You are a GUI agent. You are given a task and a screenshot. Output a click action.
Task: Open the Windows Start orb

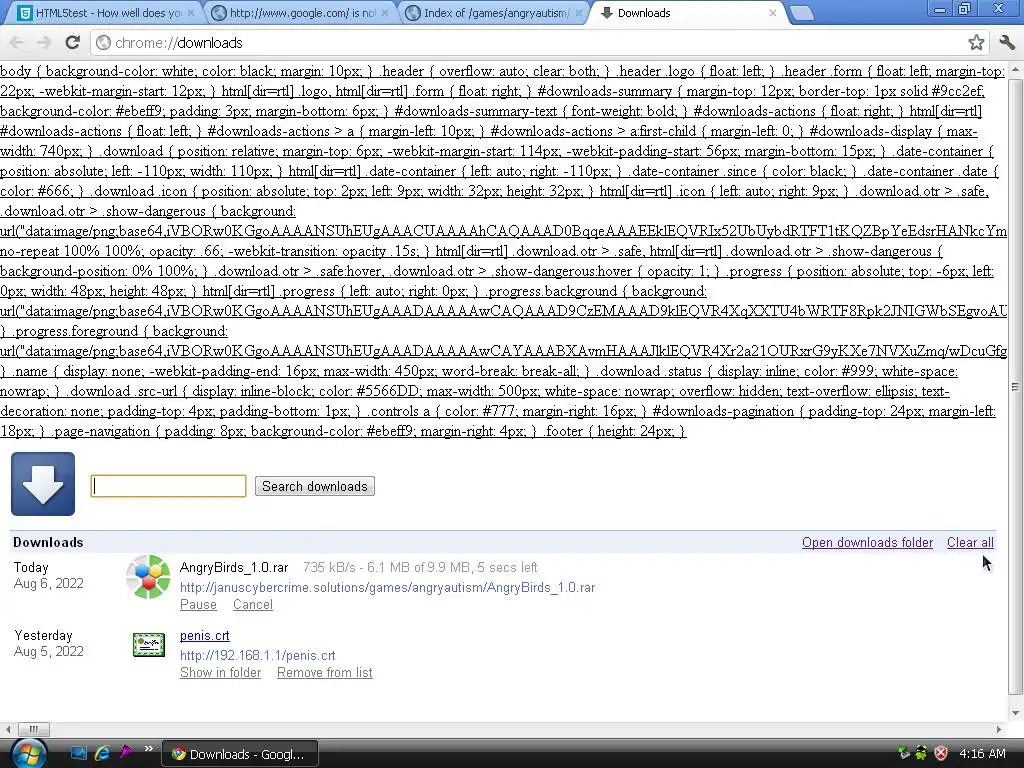coord(28,753)
